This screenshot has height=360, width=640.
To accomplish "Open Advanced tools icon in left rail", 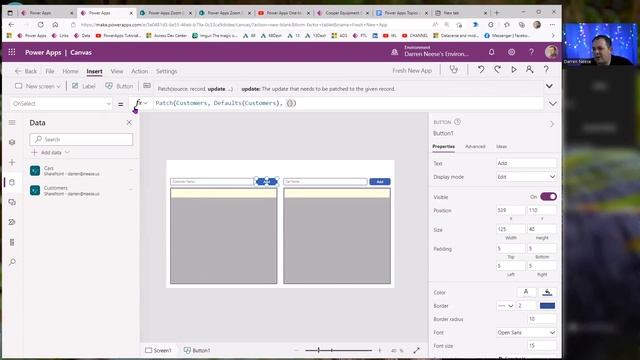I will (12, 242).
